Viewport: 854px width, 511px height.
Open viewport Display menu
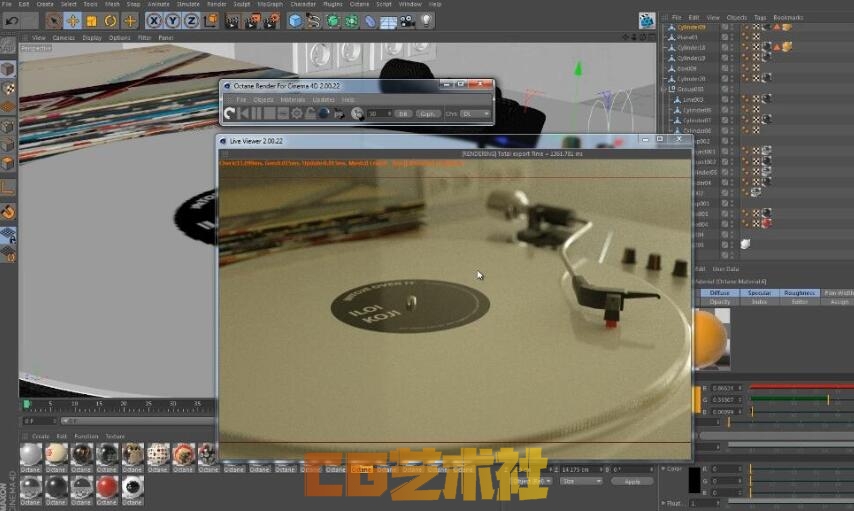92,38
